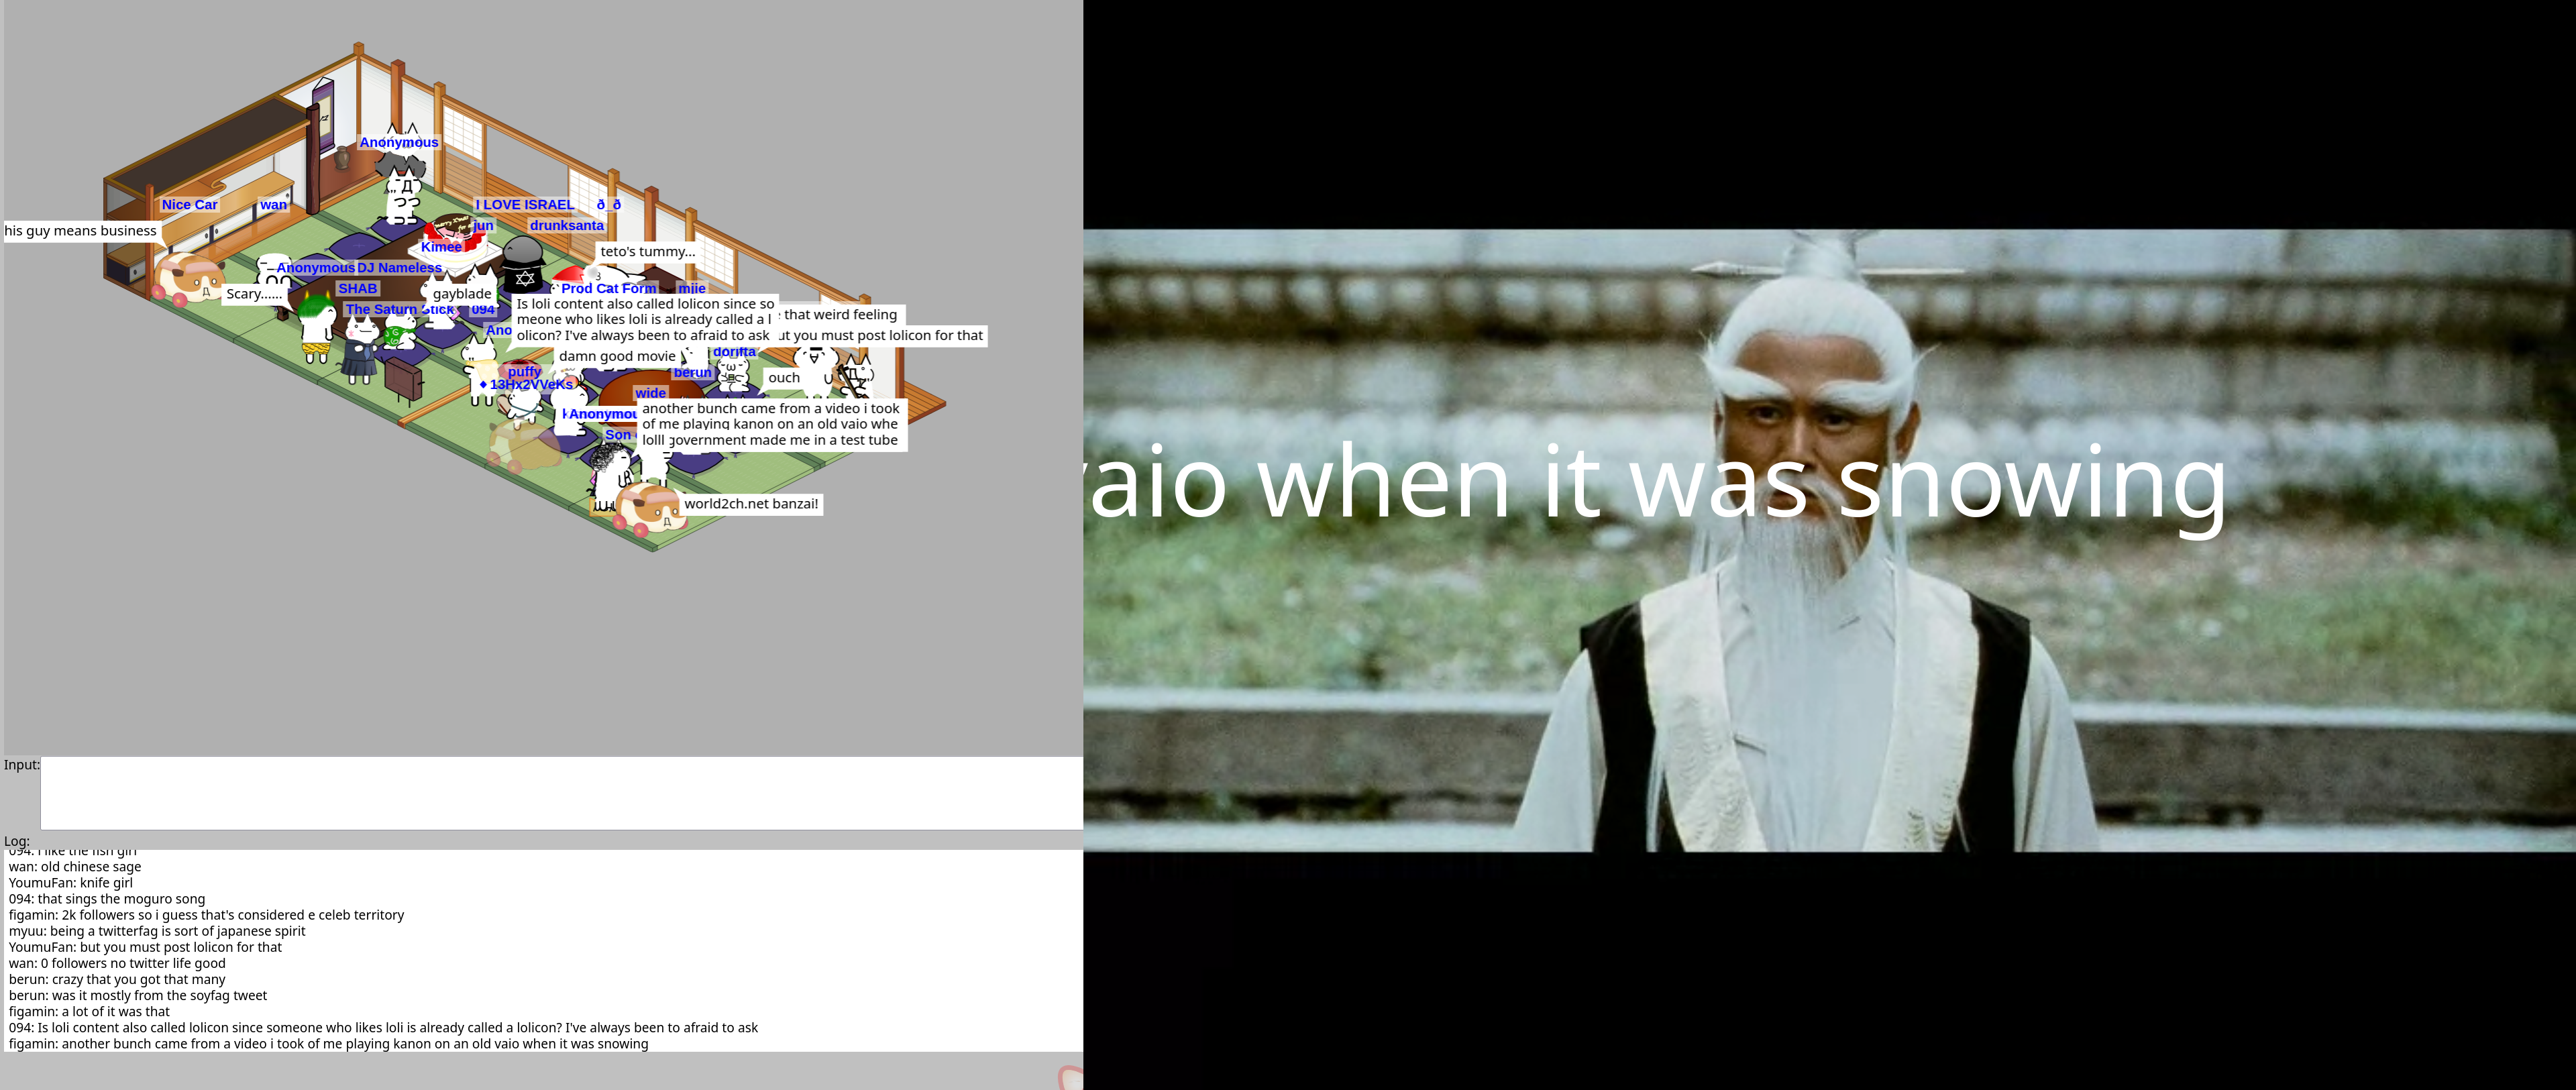Click the wan username label
Image resolution: width=2576 pixels, height=1090 pixels.
(x=273, y=205)
